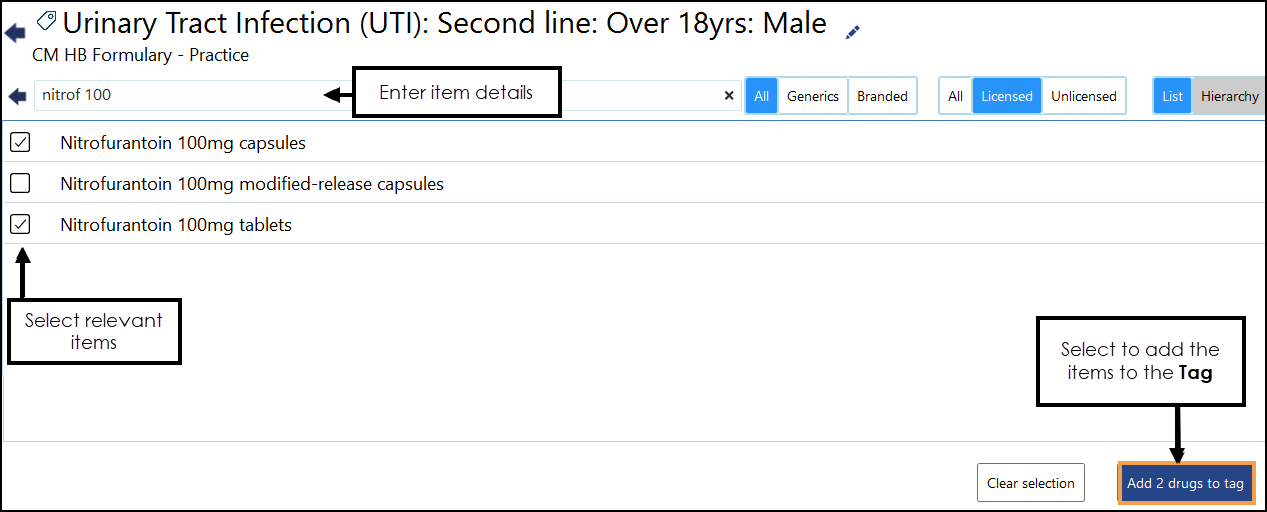Click the tag icon before the title
This screenshot has height=512, width=1267.
pyautogui.click(x=46, y=22)
